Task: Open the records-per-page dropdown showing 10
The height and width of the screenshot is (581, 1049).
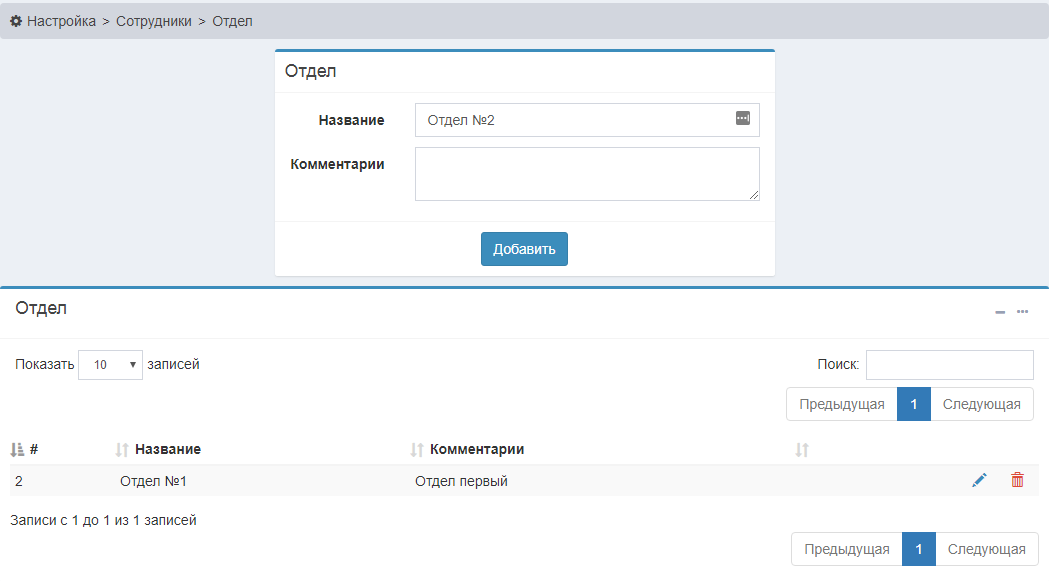Action: pos(110,365)
